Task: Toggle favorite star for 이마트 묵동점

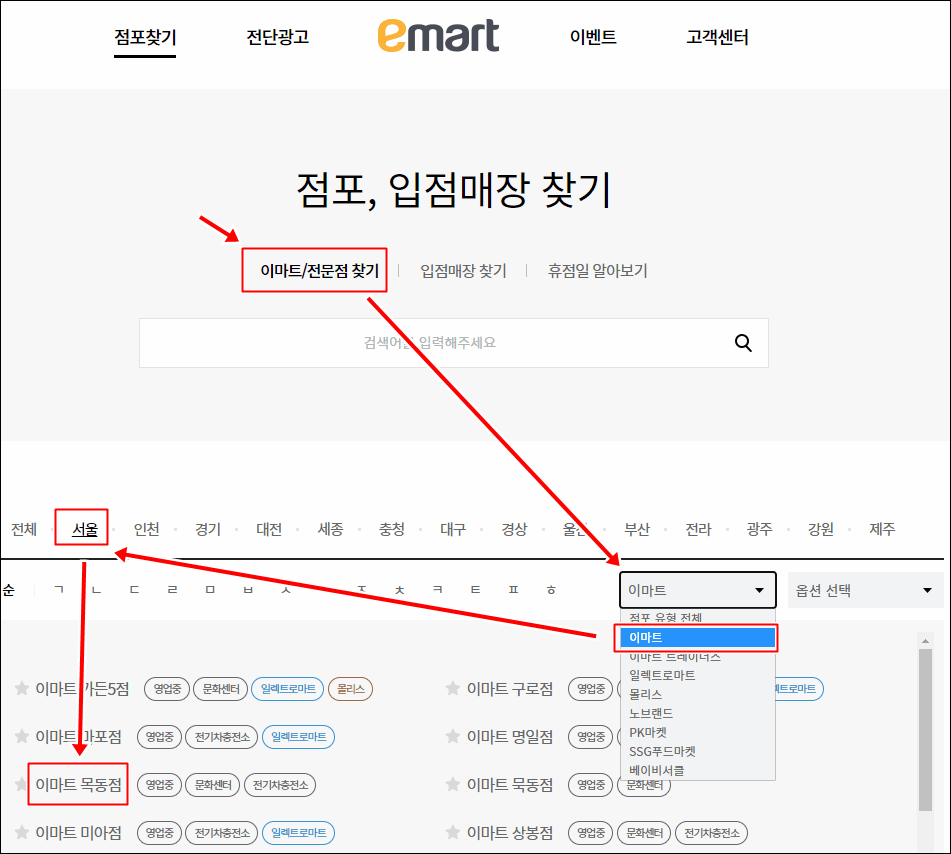Action: (x=451, y=785)
